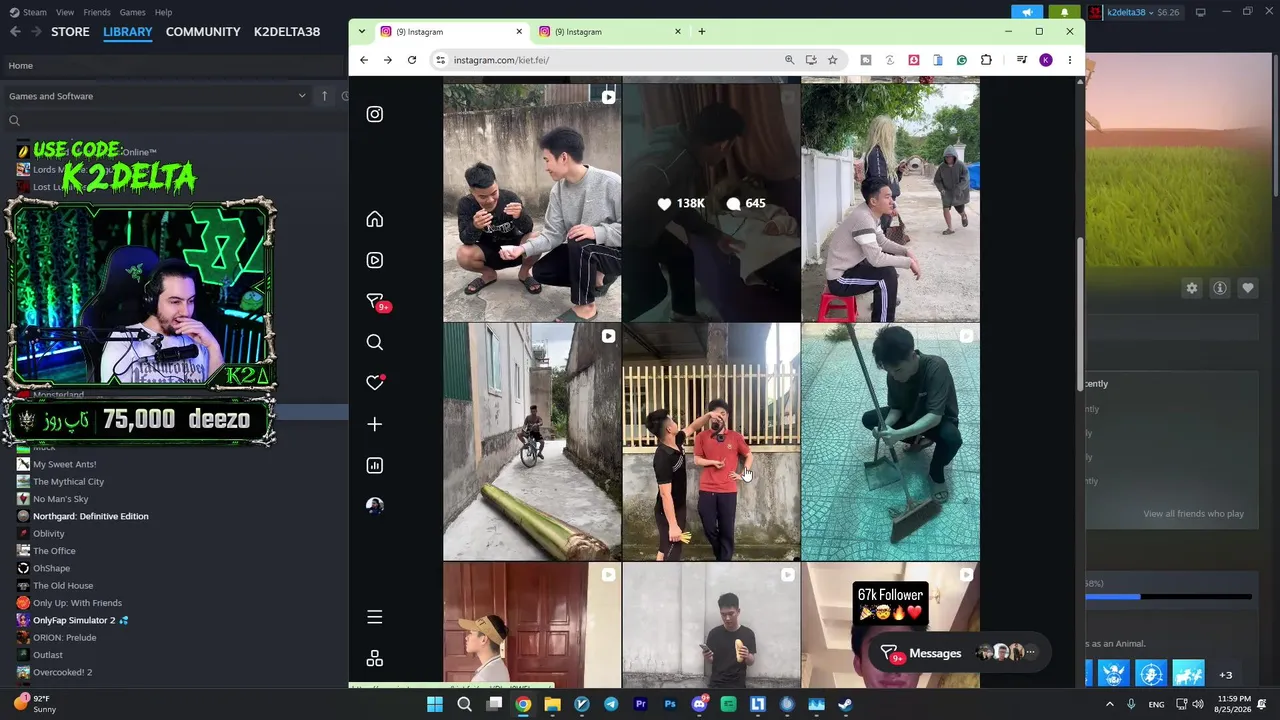
Task: Open the game info icon in the Steam window
Action: pyautogui.click(x=1220, y=288)
